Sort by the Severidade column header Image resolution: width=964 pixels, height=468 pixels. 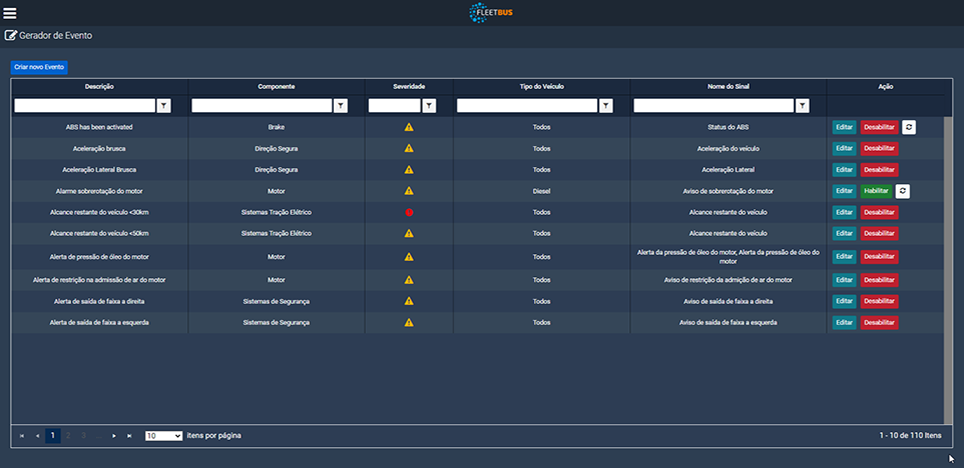point(409,87)
